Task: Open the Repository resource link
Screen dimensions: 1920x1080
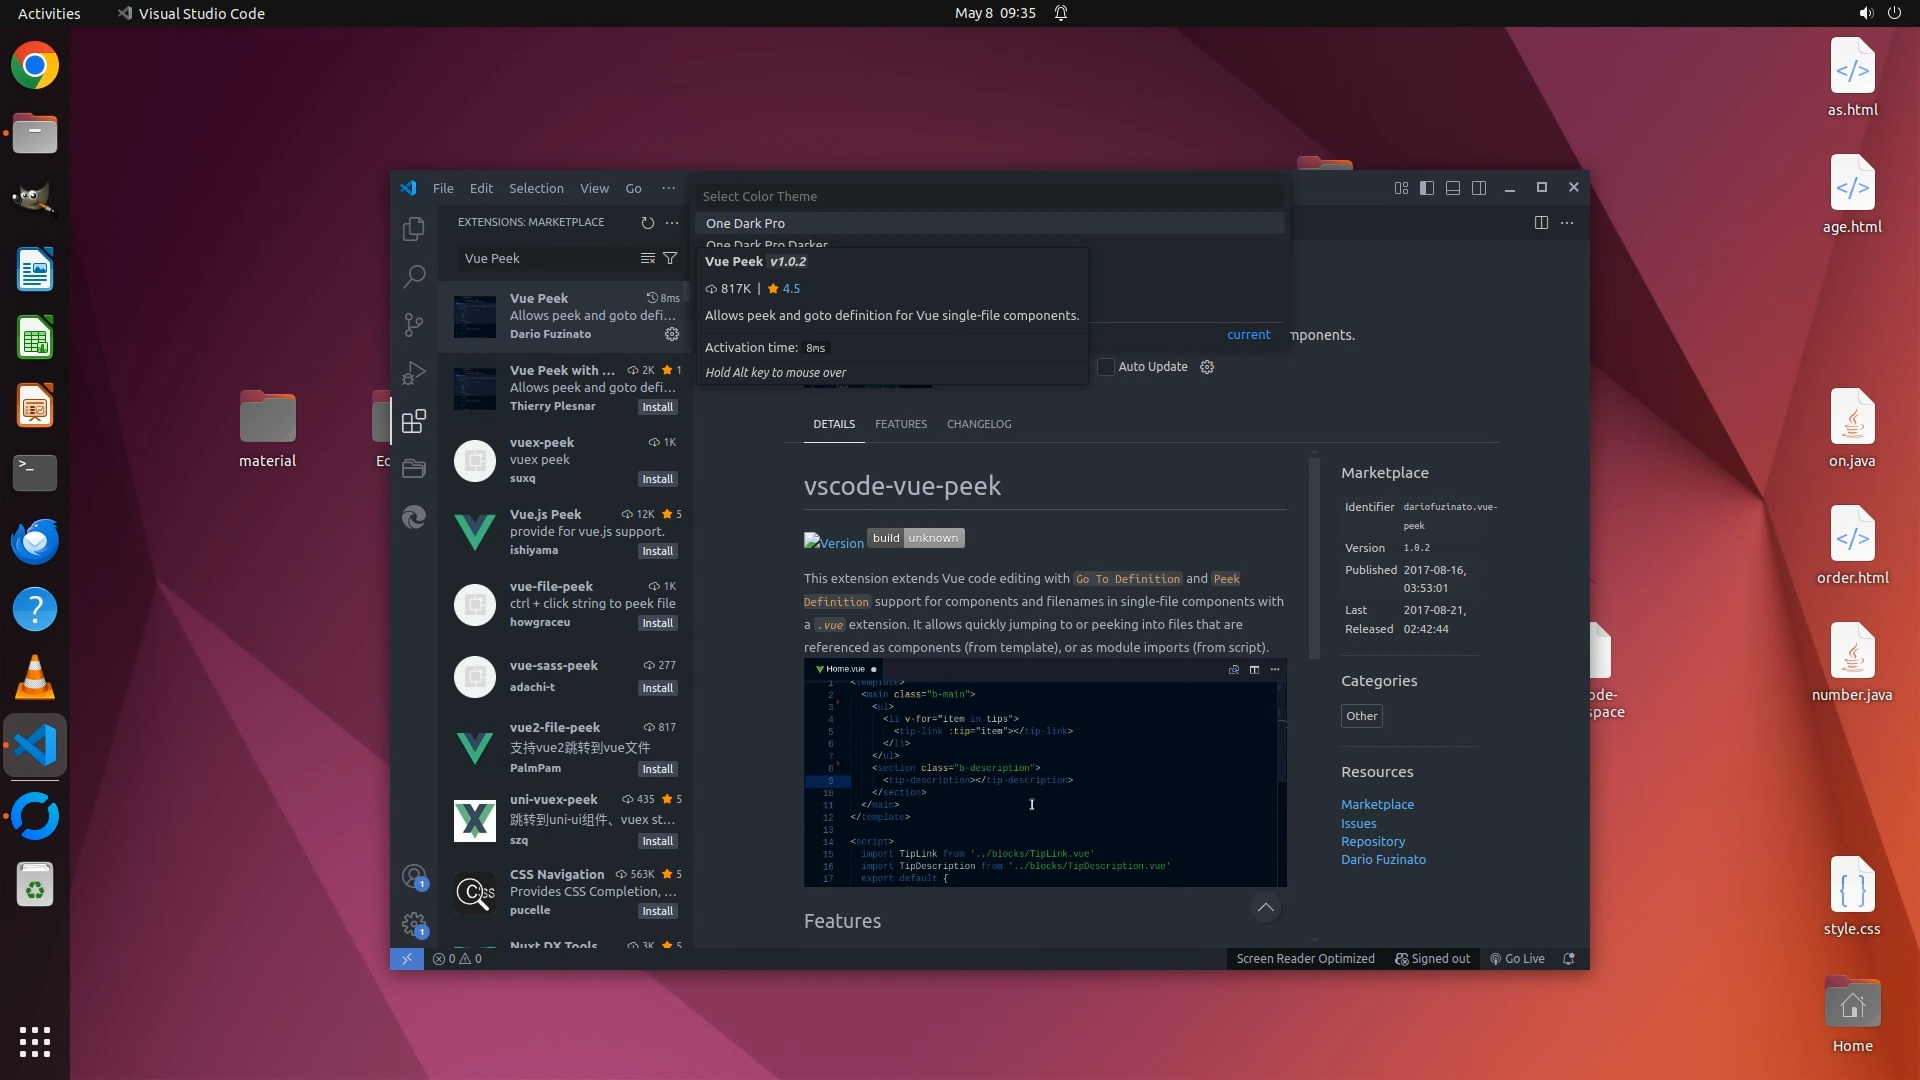Action: tap(1372, 841)
